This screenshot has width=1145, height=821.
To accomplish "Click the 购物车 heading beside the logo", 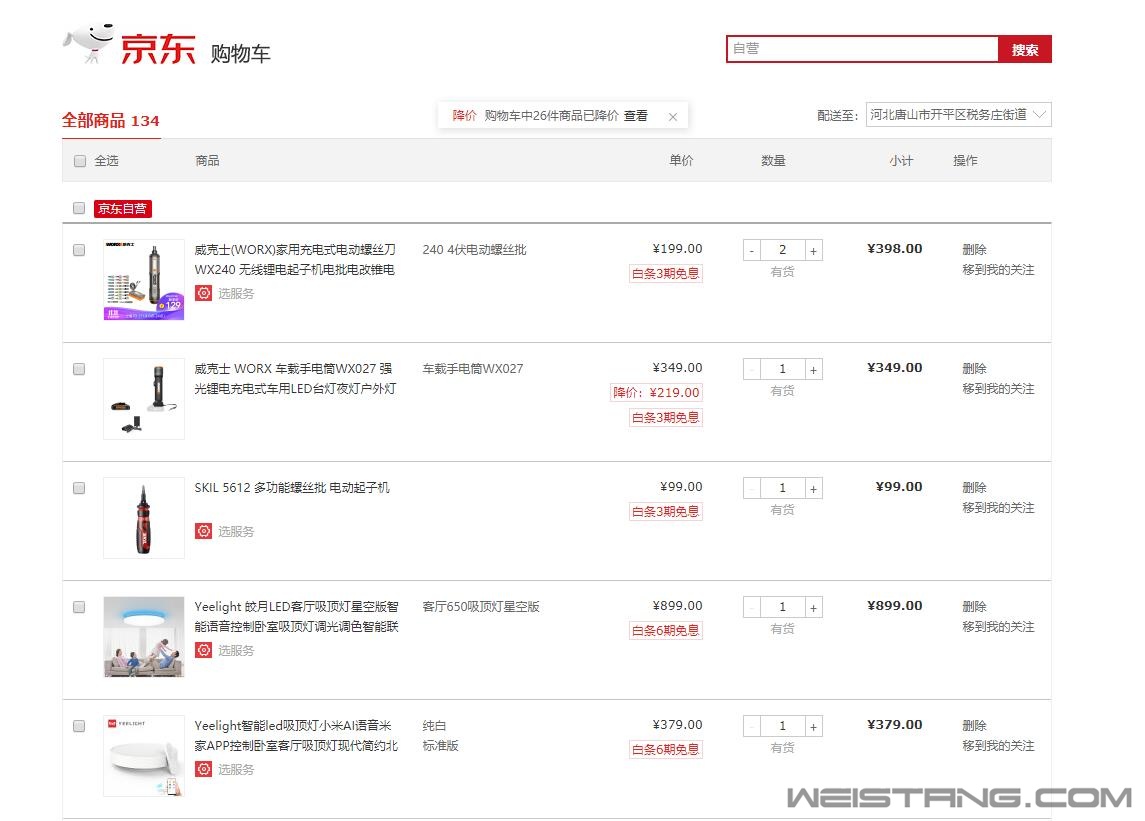I will pos(240,53).
